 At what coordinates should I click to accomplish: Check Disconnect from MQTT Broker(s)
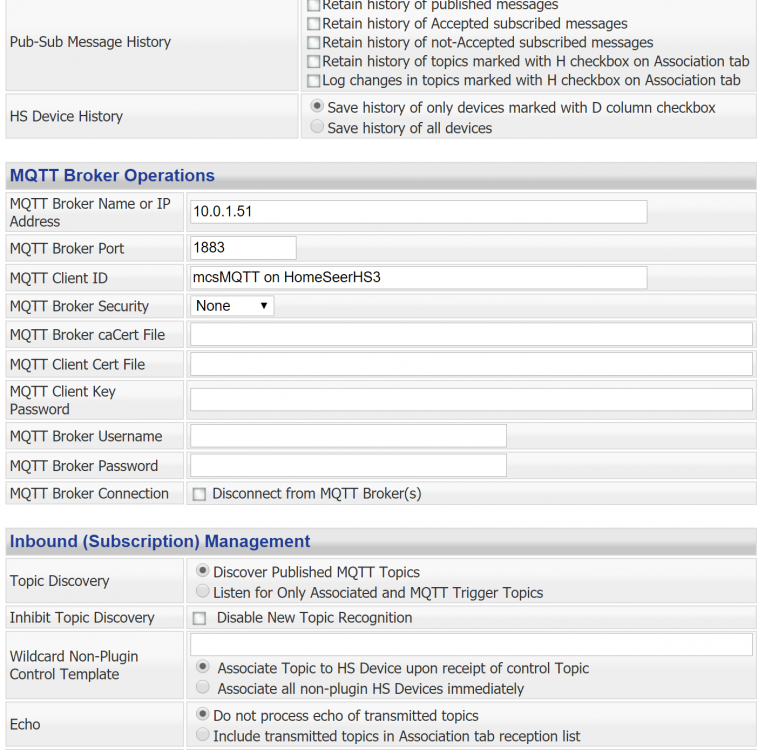(x=200, y=494)
